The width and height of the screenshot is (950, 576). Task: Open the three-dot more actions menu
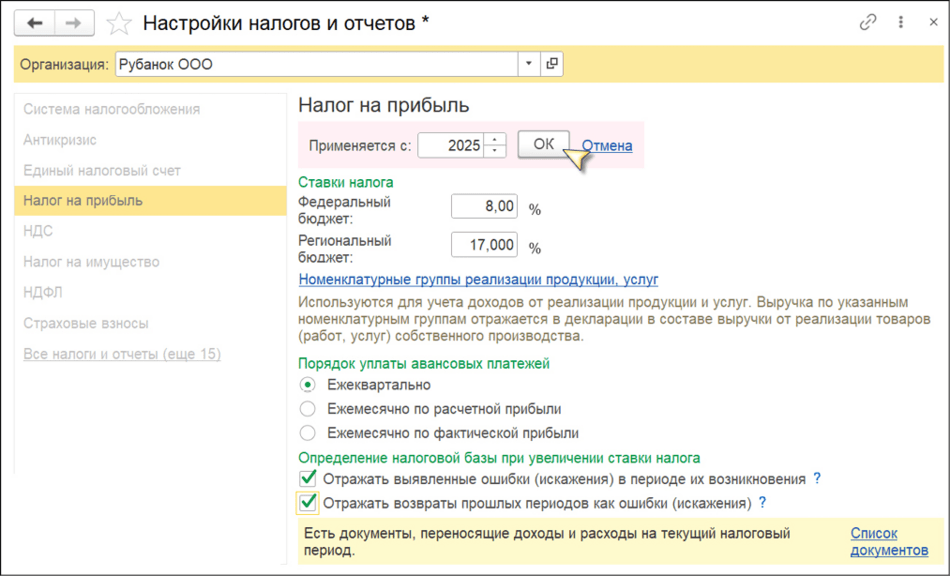click(901, 22)
